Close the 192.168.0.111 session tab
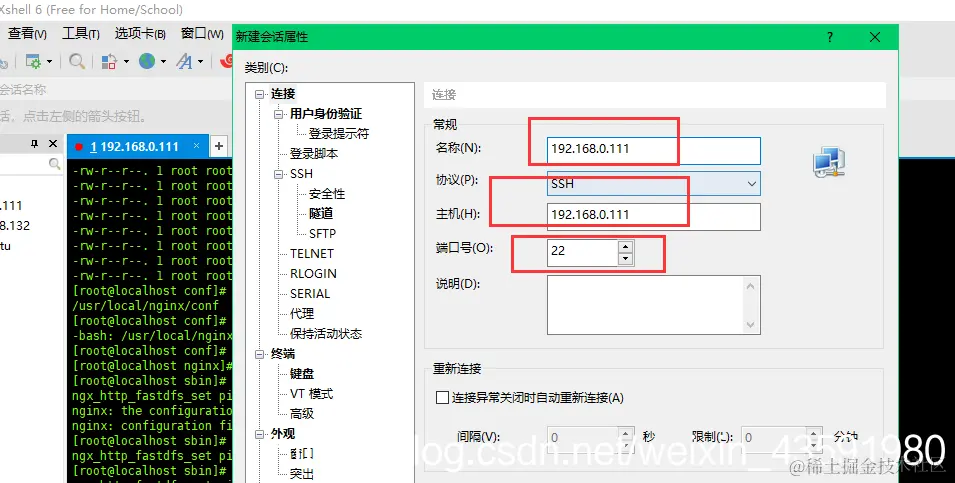This screenshot has width=955, height=483. pos(196,146)
